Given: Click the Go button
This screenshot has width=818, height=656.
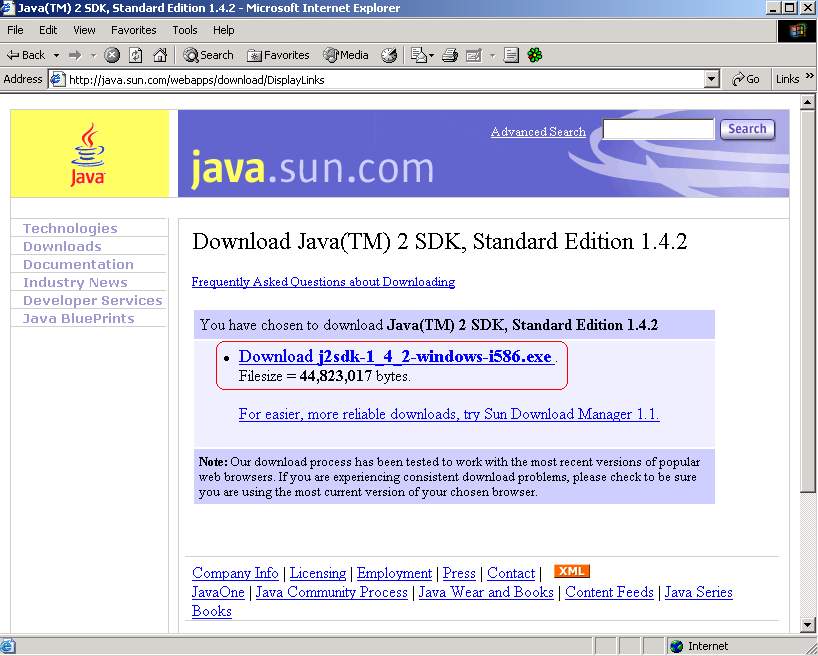Looking at the screenshot, I should [x=745, y=79].
